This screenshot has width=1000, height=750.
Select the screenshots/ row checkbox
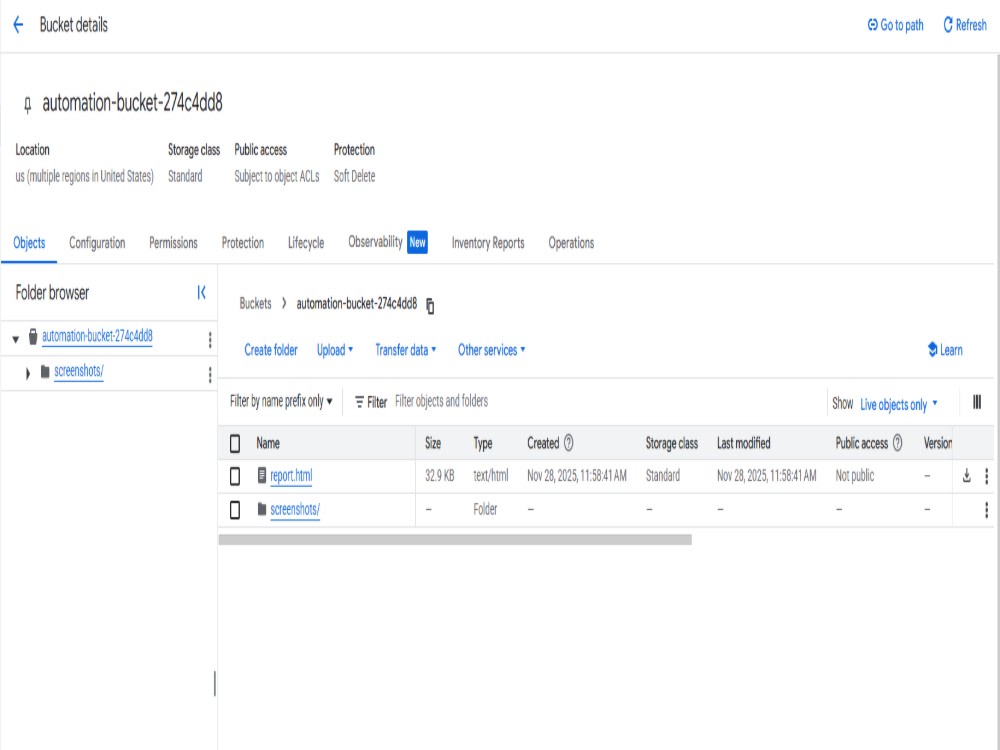click(235, 510)
